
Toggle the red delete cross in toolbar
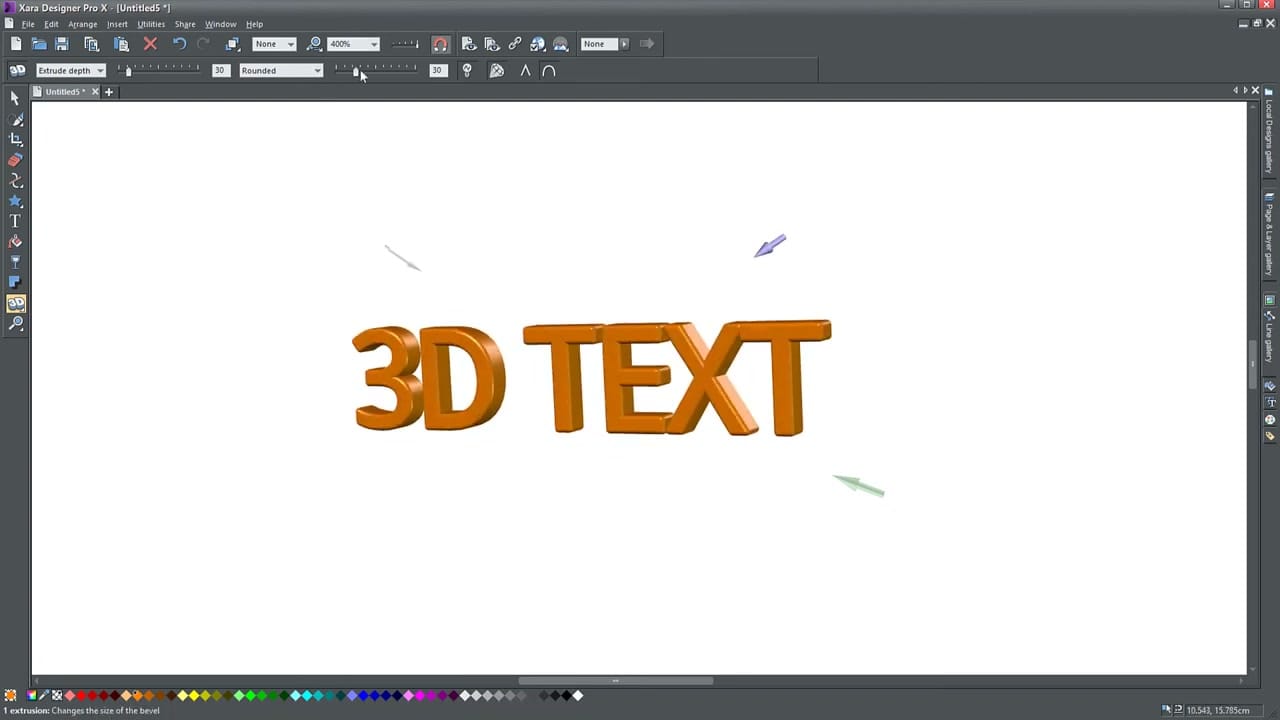tap(150, 43)
